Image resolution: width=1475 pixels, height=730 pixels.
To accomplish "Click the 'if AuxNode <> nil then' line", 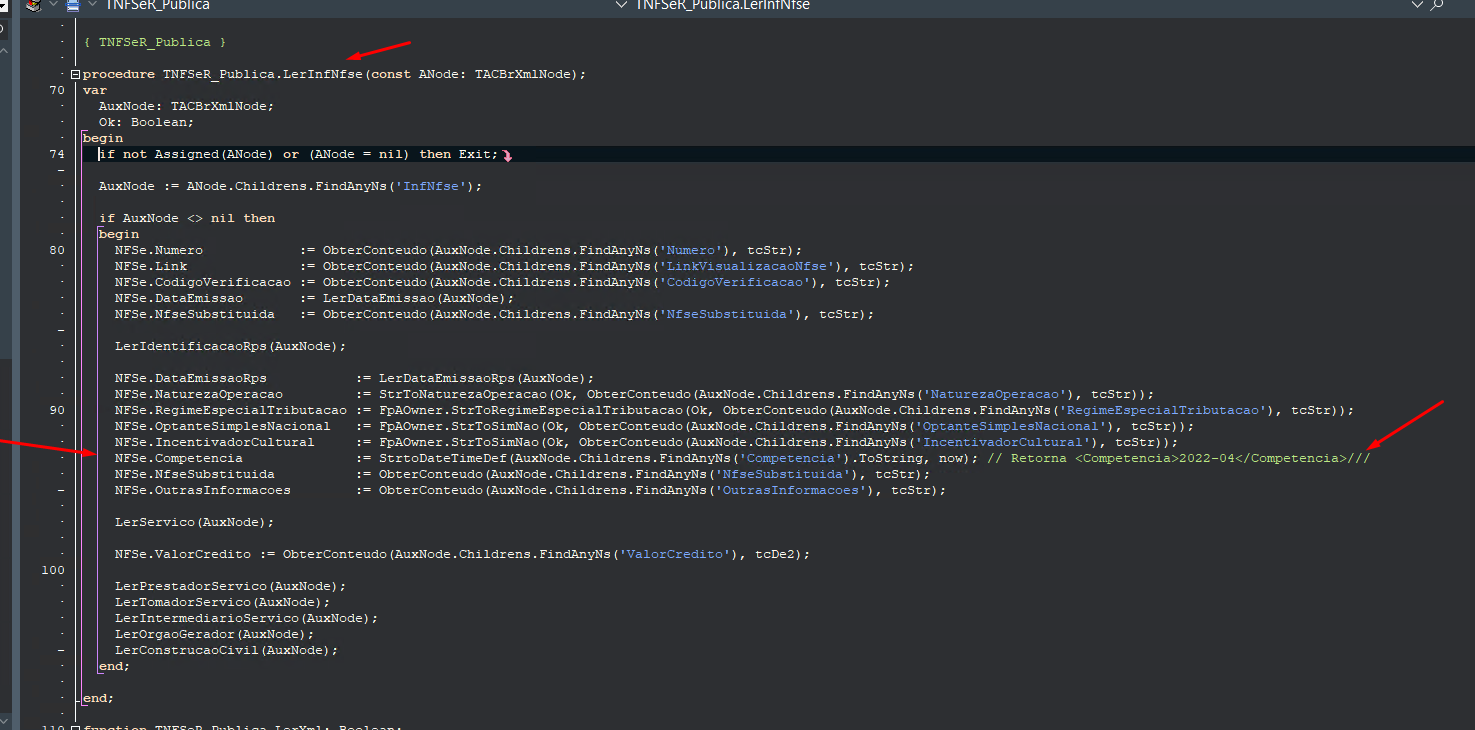I will click(187, 218).
